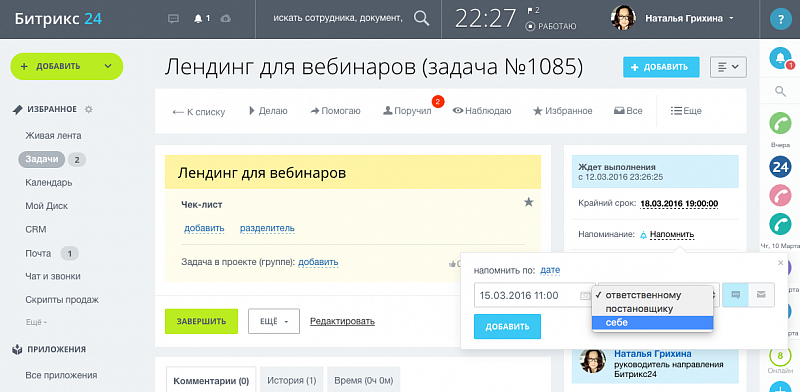
Task: Open green phone call labeled Вчера
Action: [780, 124]
